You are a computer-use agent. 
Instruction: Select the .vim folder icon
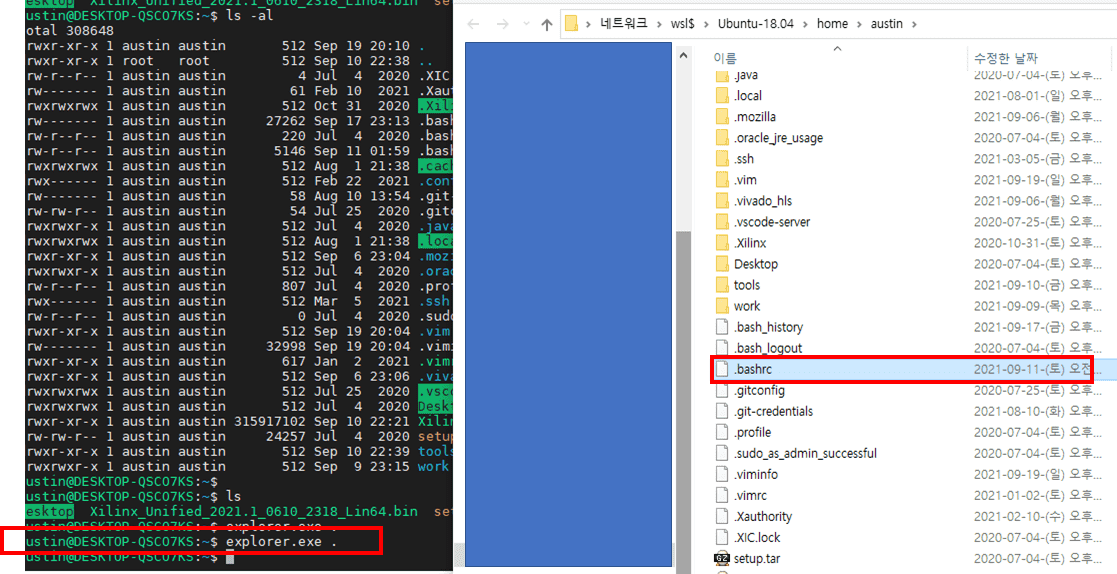[x=722, y=179]
